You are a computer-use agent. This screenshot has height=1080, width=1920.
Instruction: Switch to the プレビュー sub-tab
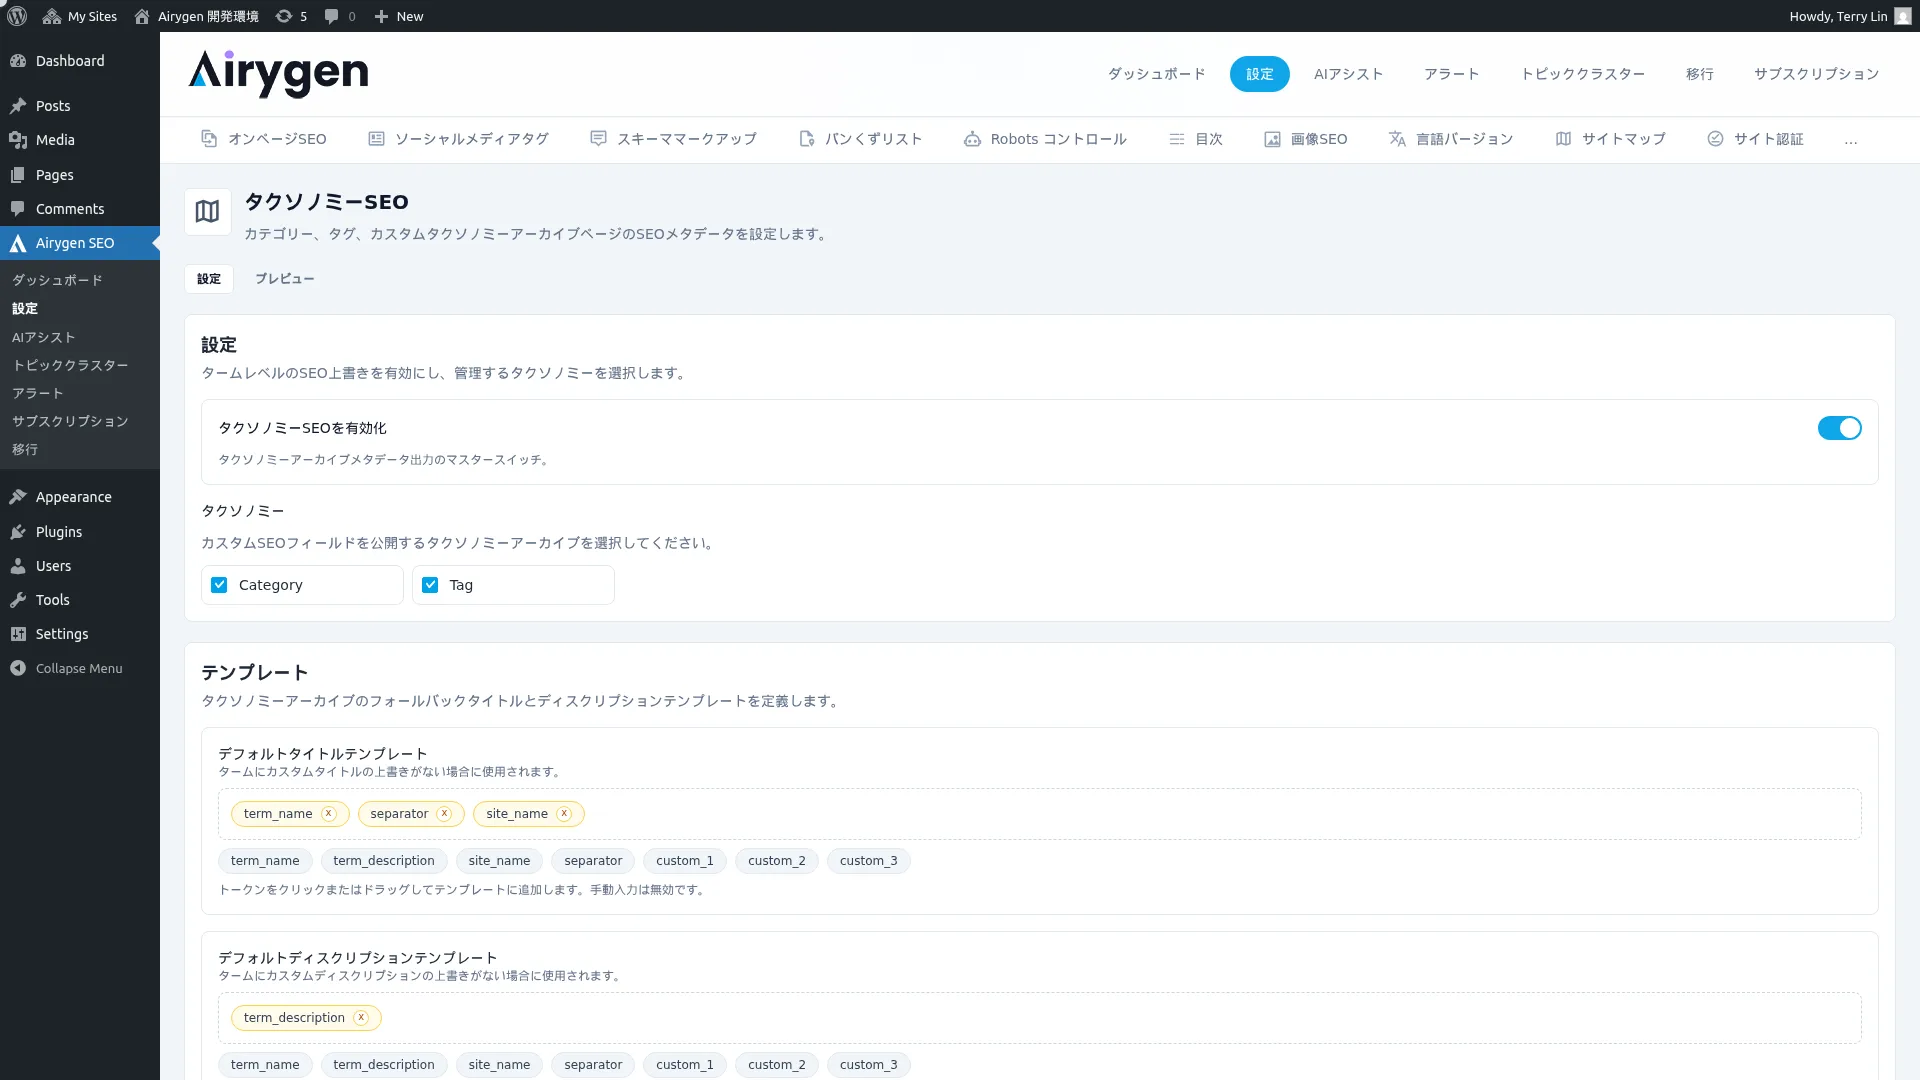coord(284,279)
